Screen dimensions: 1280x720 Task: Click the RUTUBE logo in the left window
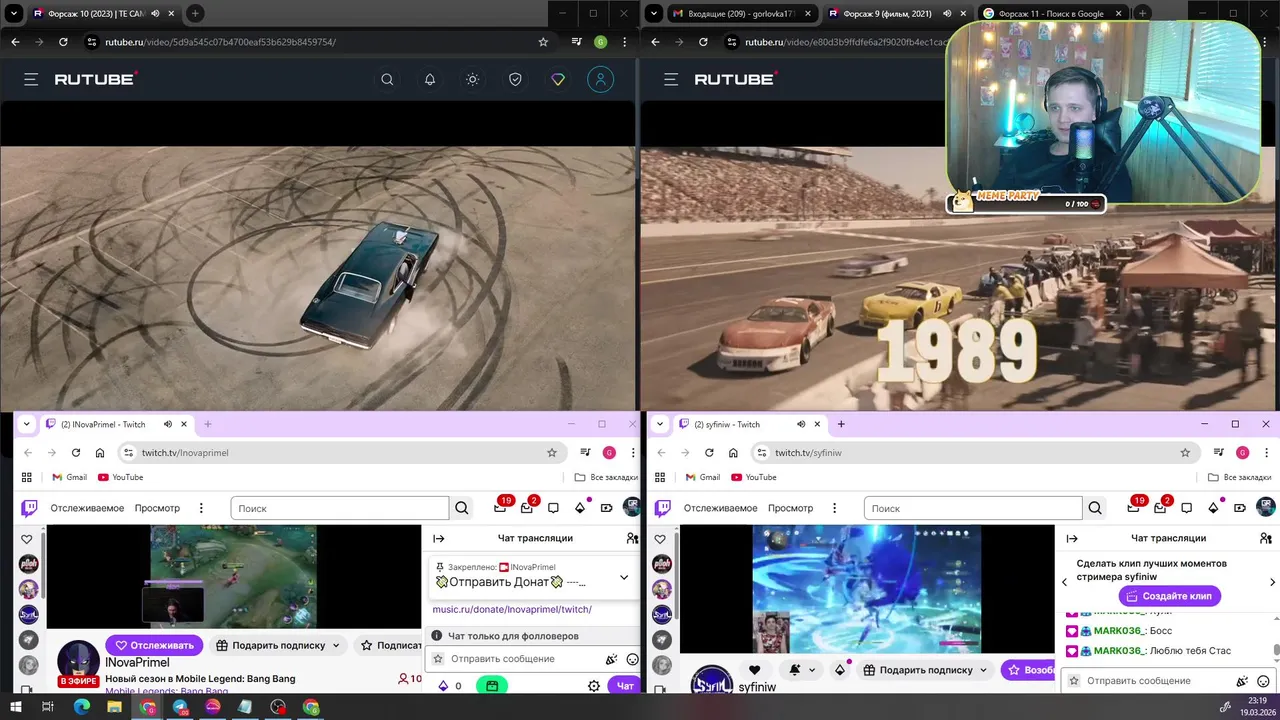(96, 78)
